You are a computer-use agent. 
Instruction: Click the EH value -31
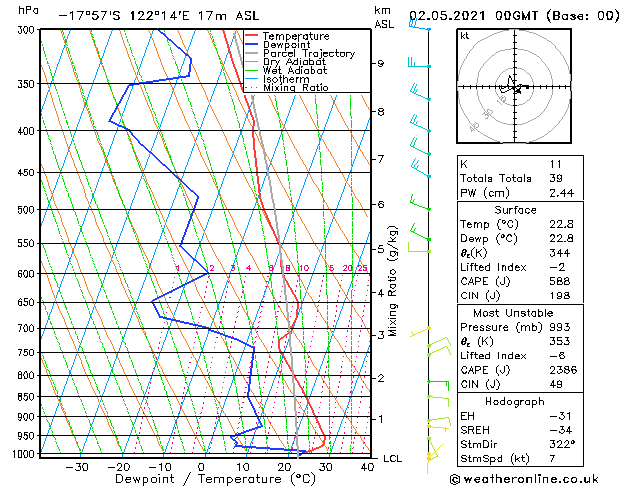pyautogui.click(x=560, y=416)
